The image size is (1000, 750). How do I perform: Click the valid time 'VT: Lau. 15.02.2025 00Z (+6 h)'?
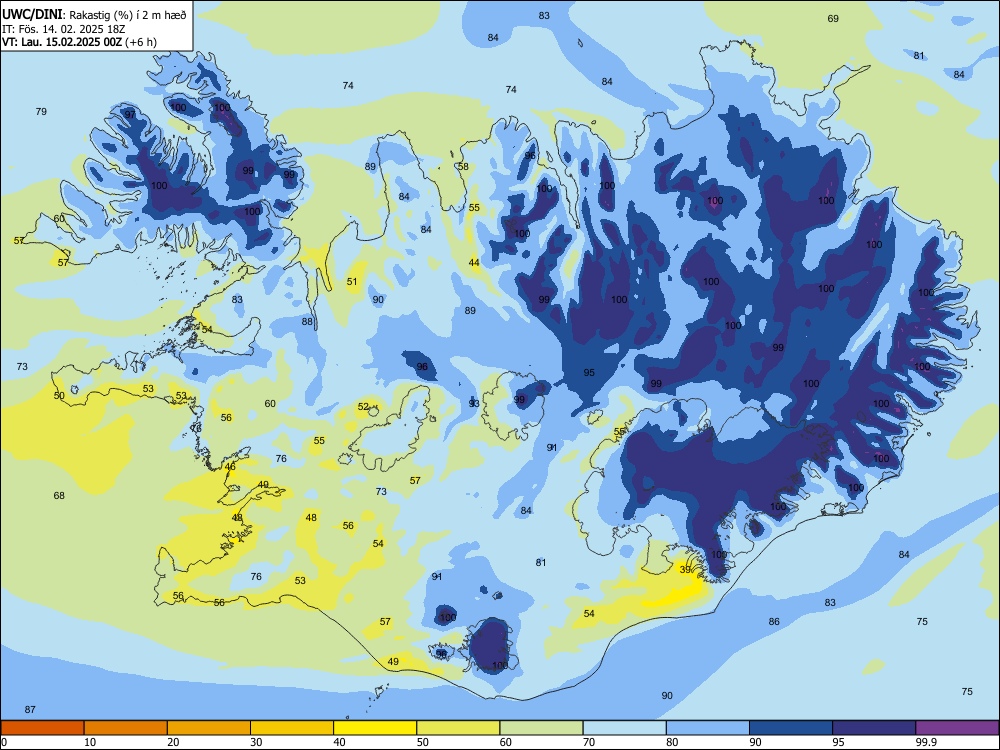pyautogui.click(x=79, y=42)
